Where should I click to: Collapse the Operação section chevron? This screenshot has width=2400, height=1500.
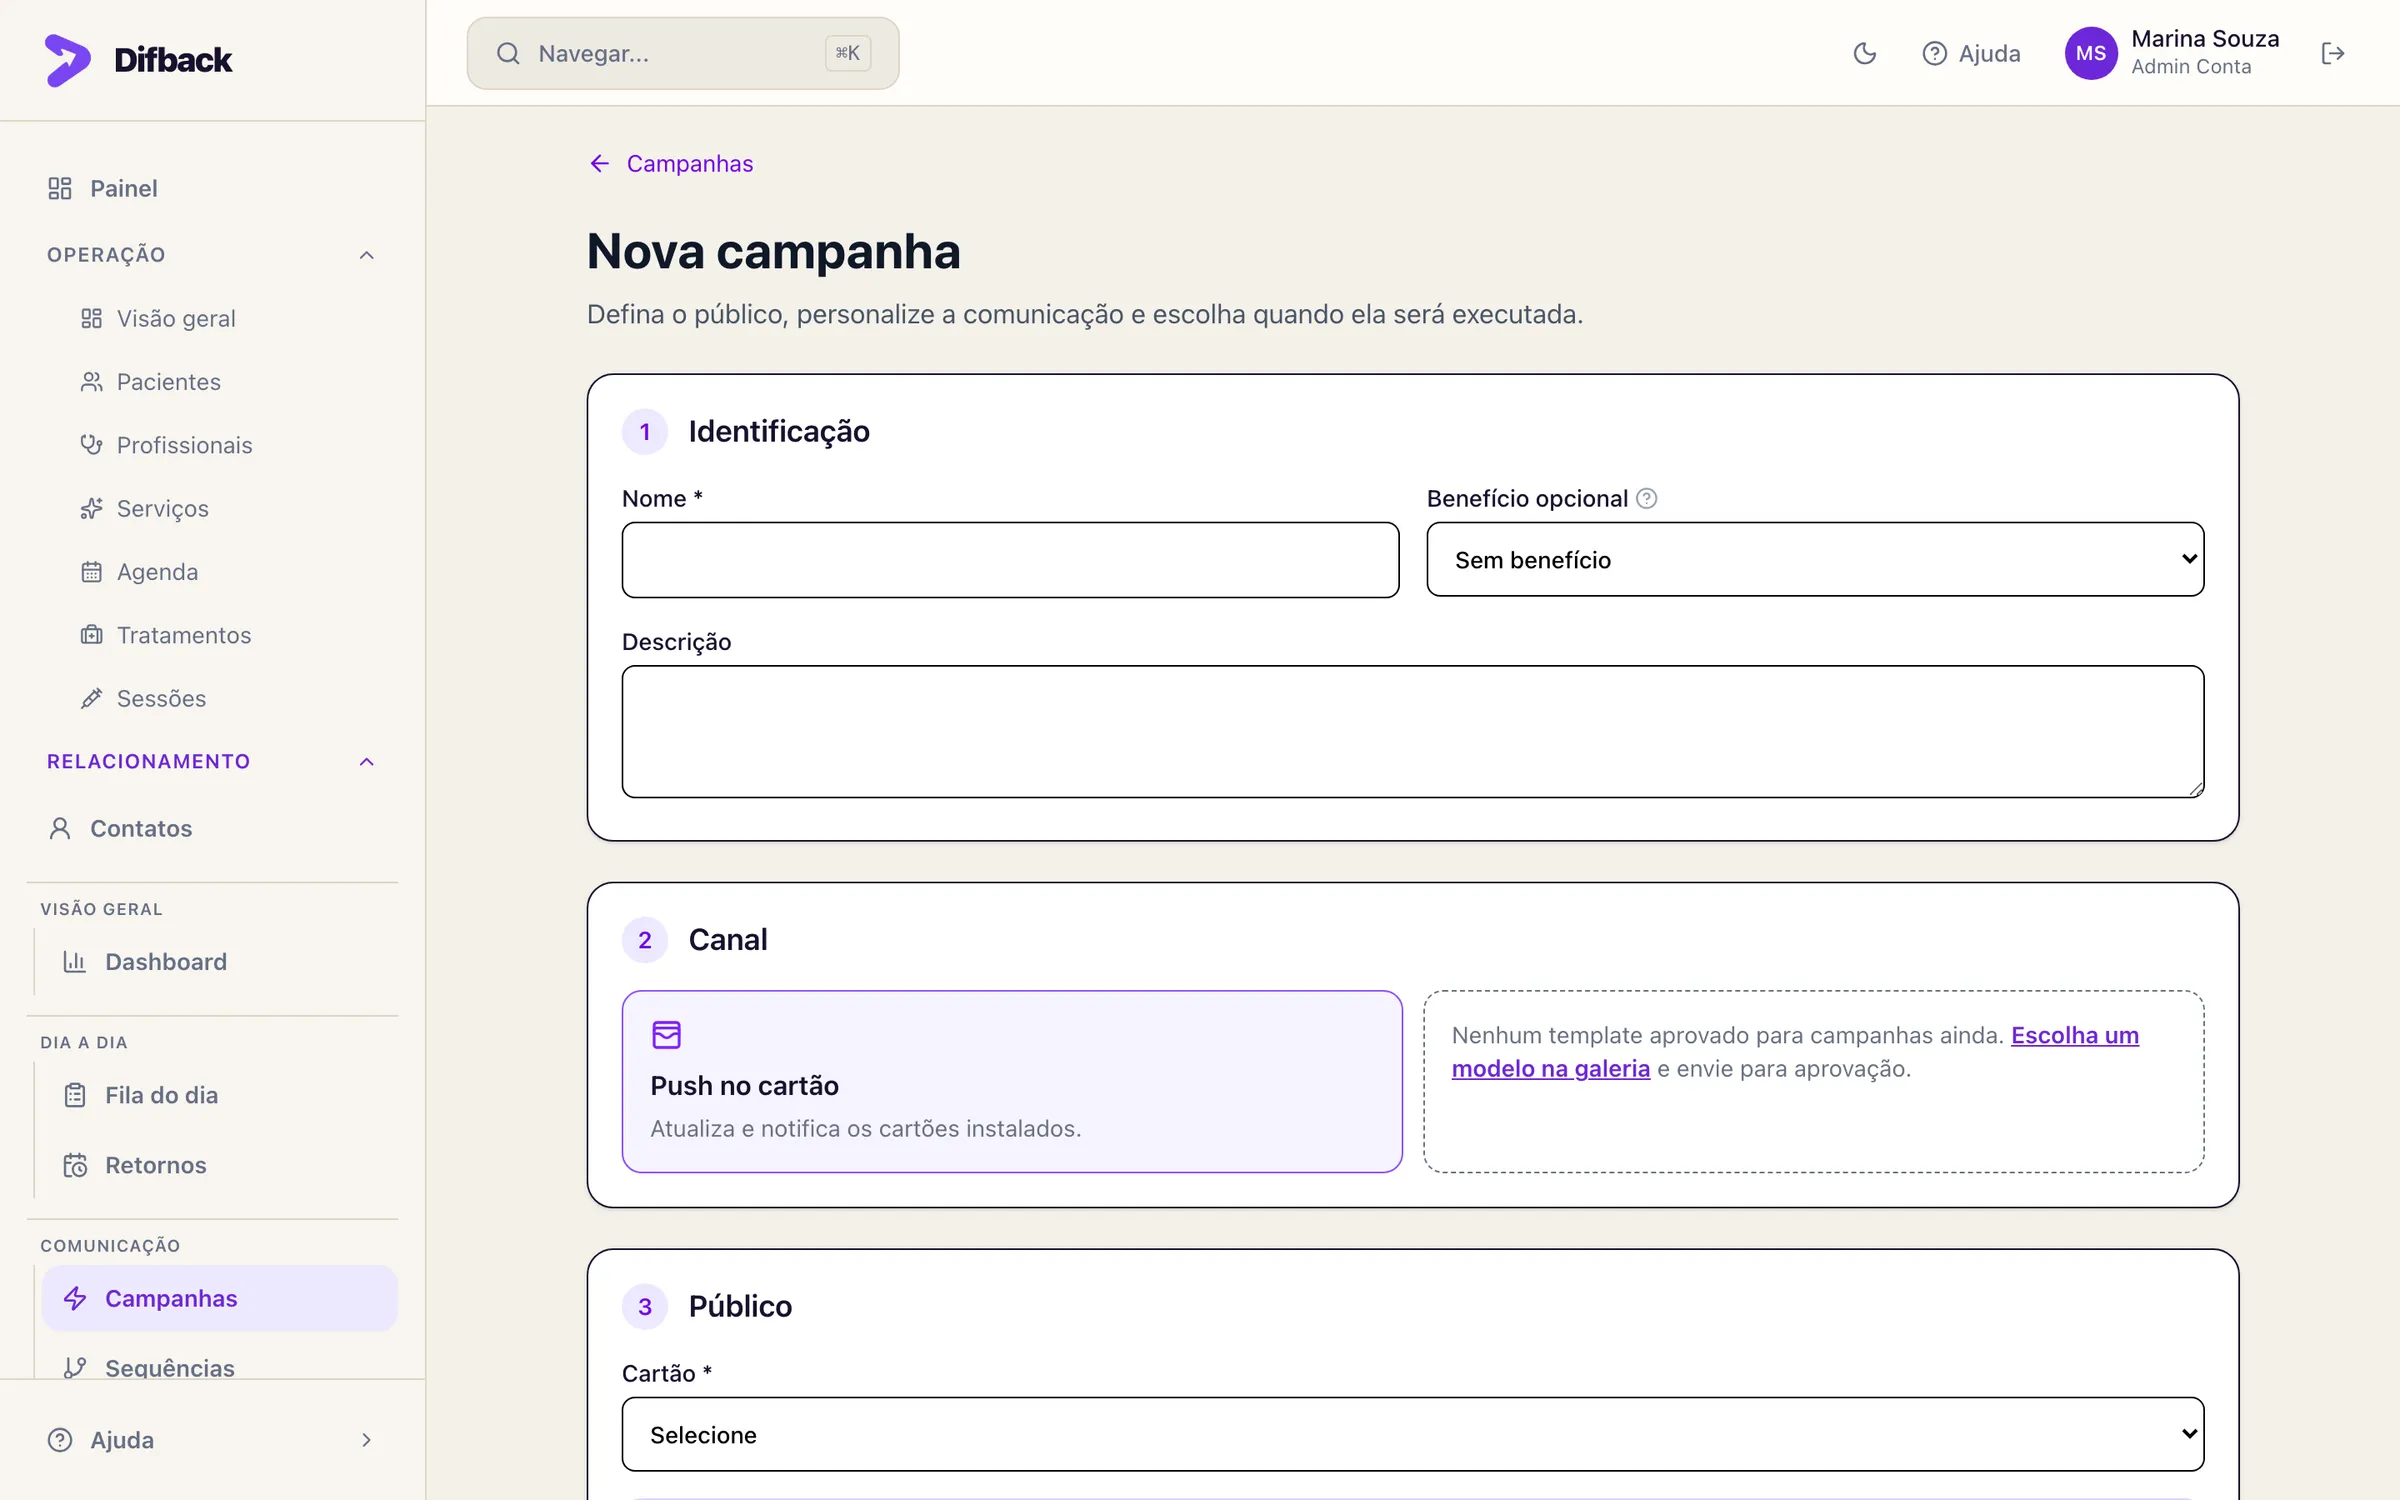366,255
